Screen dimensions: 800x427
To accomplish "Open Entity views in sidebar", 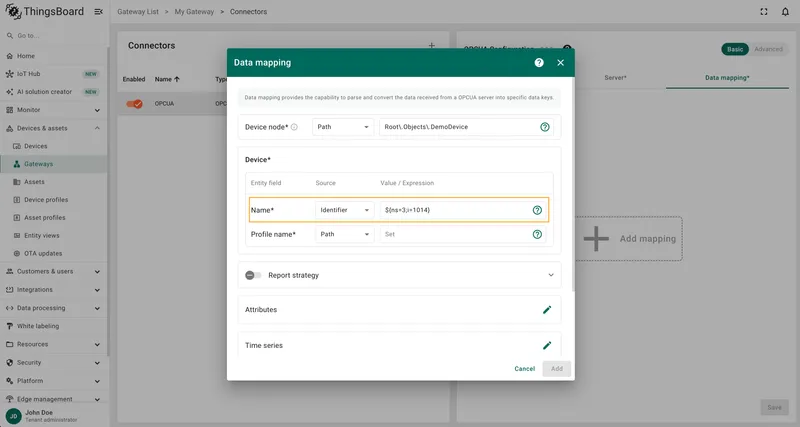I will (x=54, y=235).
